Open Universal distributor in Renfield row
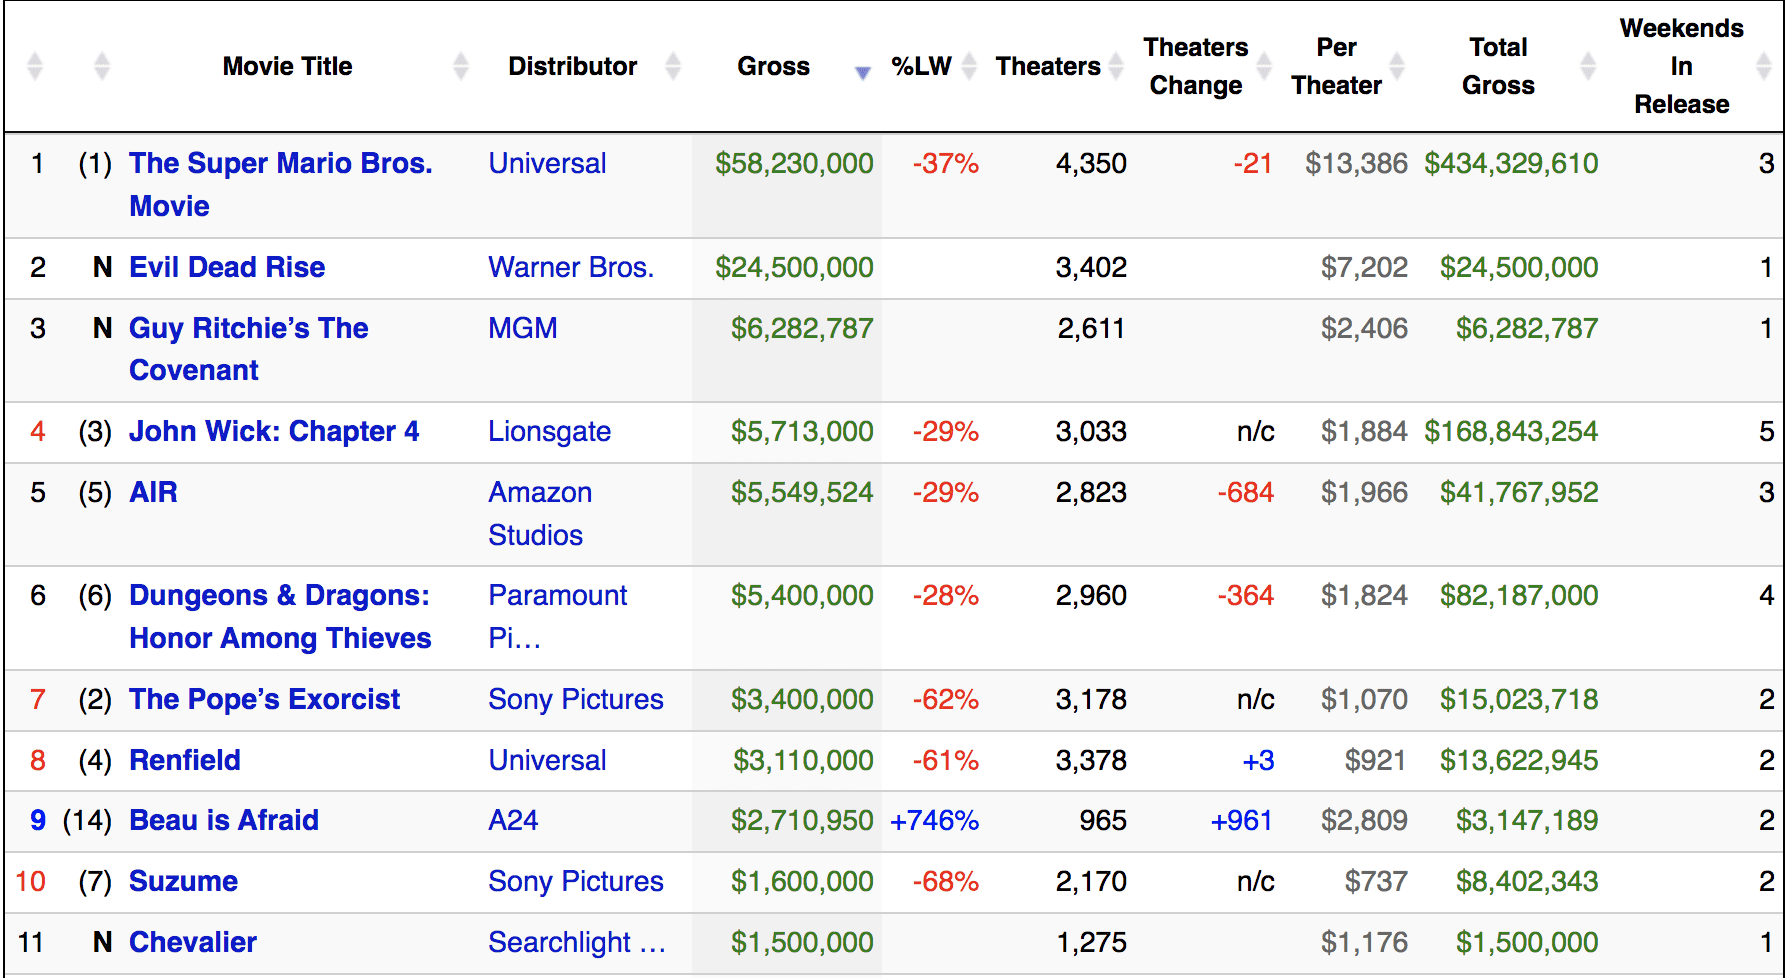Image resolution: width=1786 pixels, height=978 pixels. click(x=547, y=760)
